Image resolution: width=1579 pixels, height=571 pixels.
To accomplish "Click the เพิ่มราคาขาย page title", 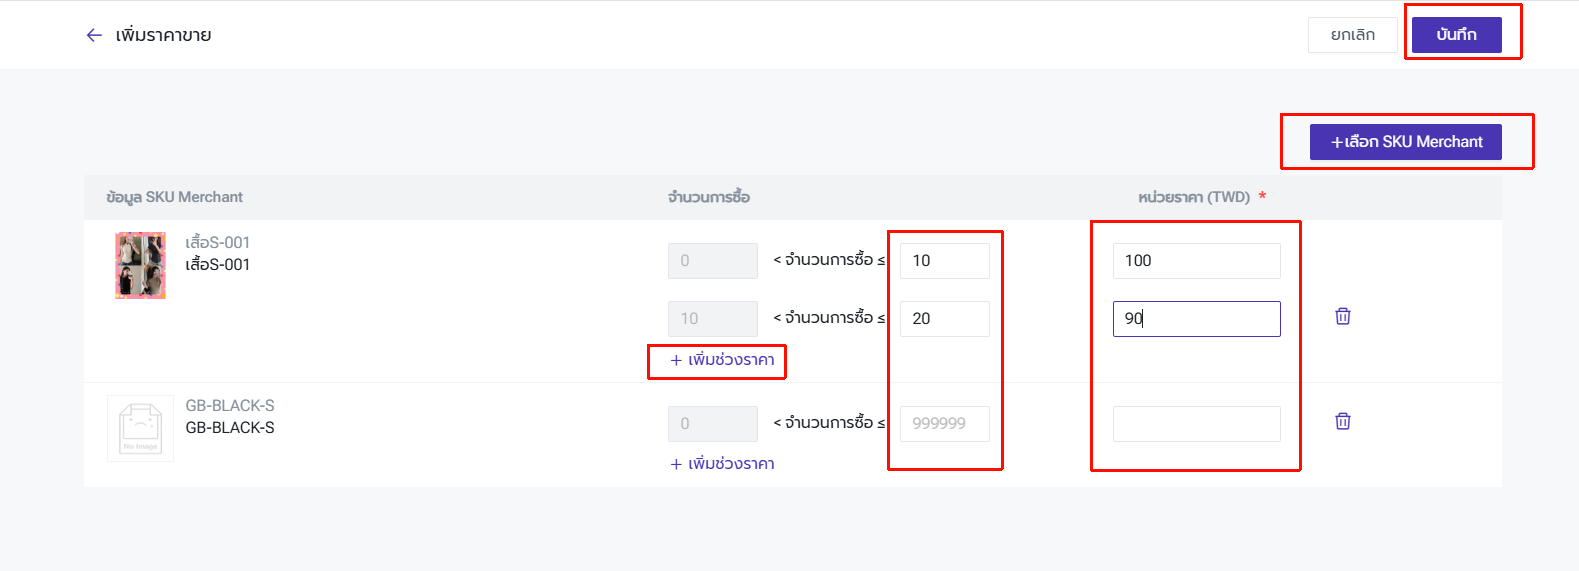I will tap(163, 35).
